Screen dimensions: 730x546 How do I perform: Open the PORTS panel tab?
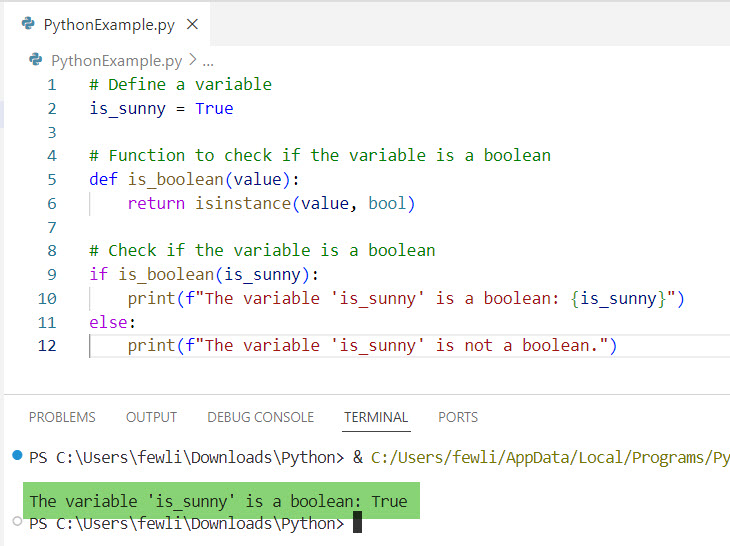pos(458,417)
